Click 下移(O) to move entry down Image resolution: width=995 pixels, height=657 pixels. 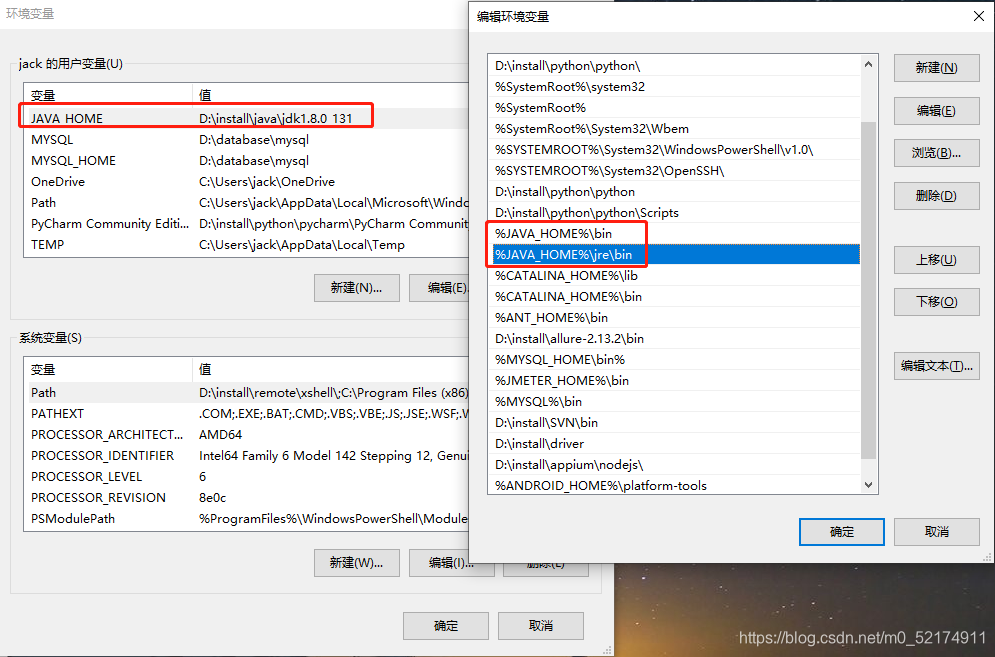(x=937, y=302)
